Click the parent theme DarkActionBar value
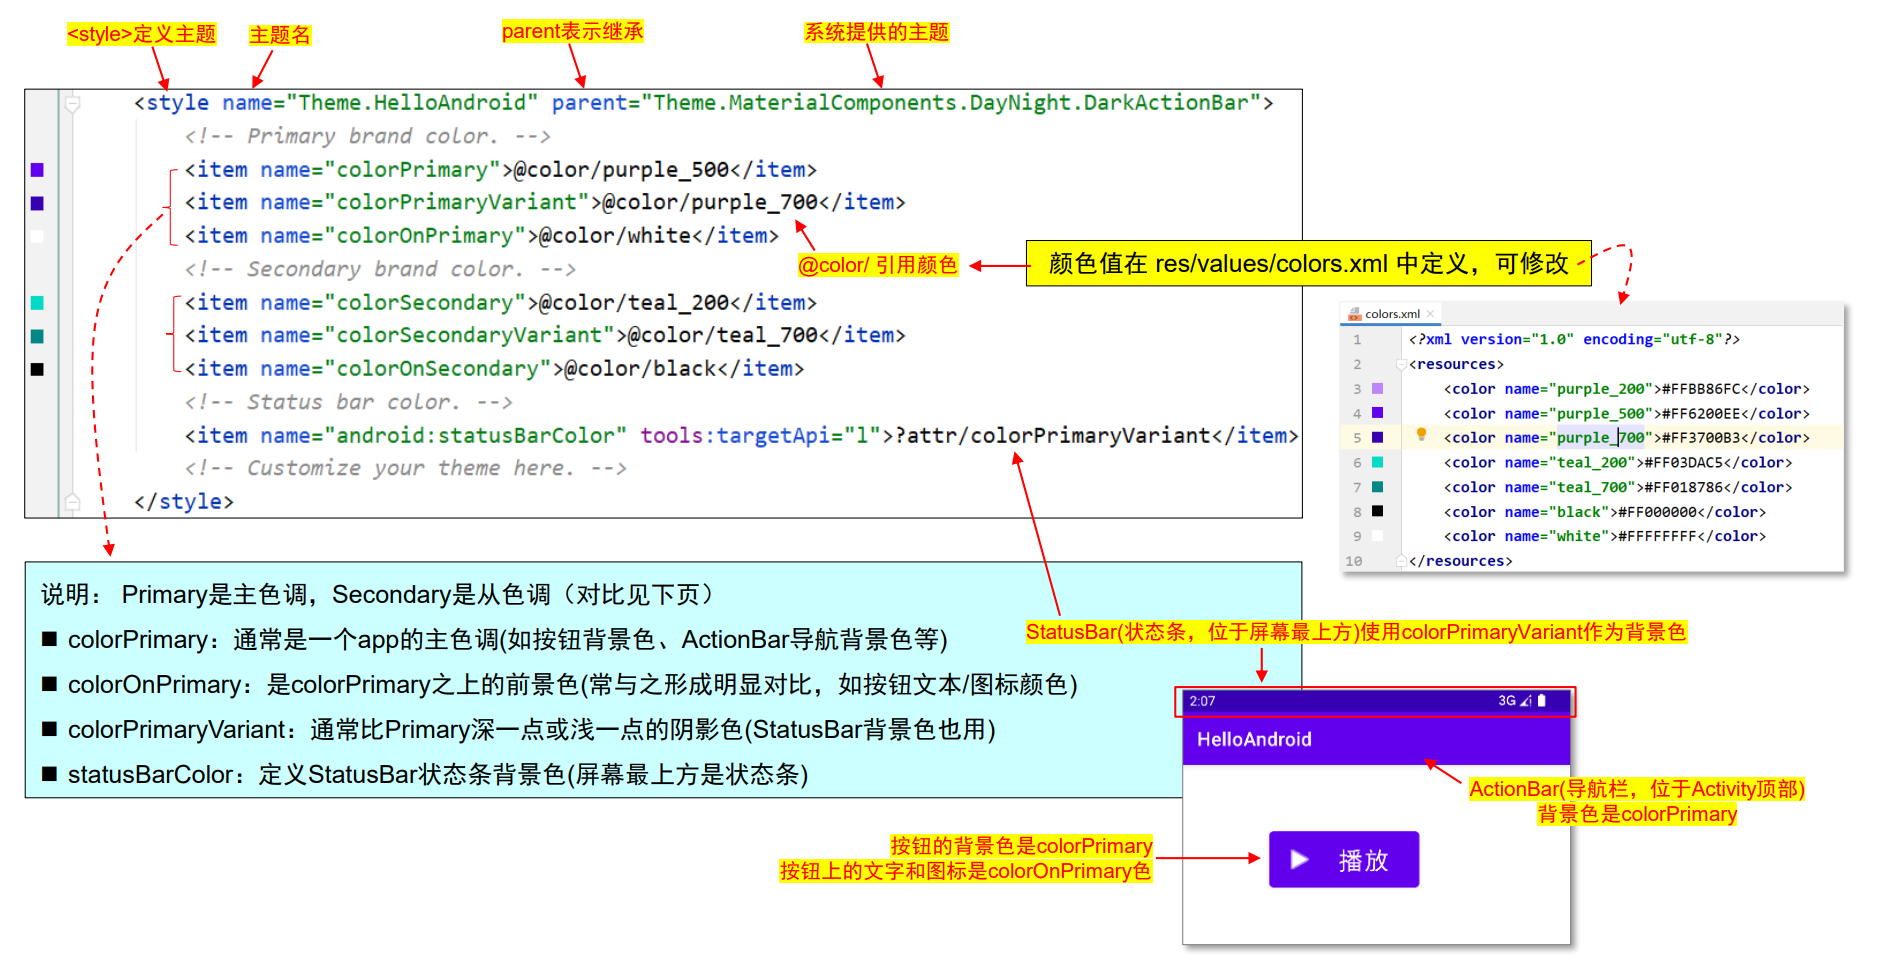 pos(957,103)
